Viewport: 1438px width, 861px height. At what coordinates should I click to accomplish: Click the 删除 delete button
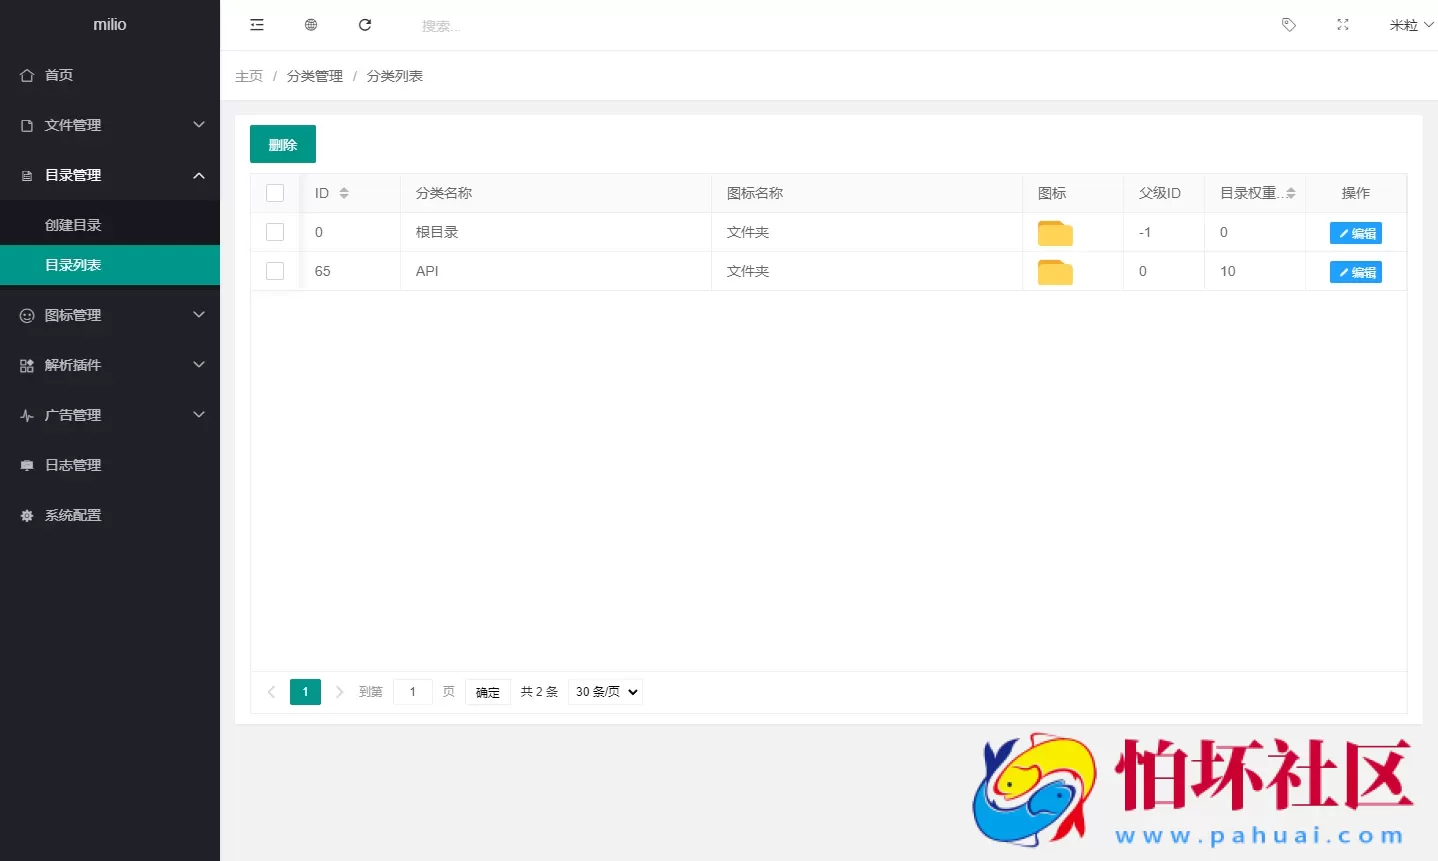click(x=282, y=143)
